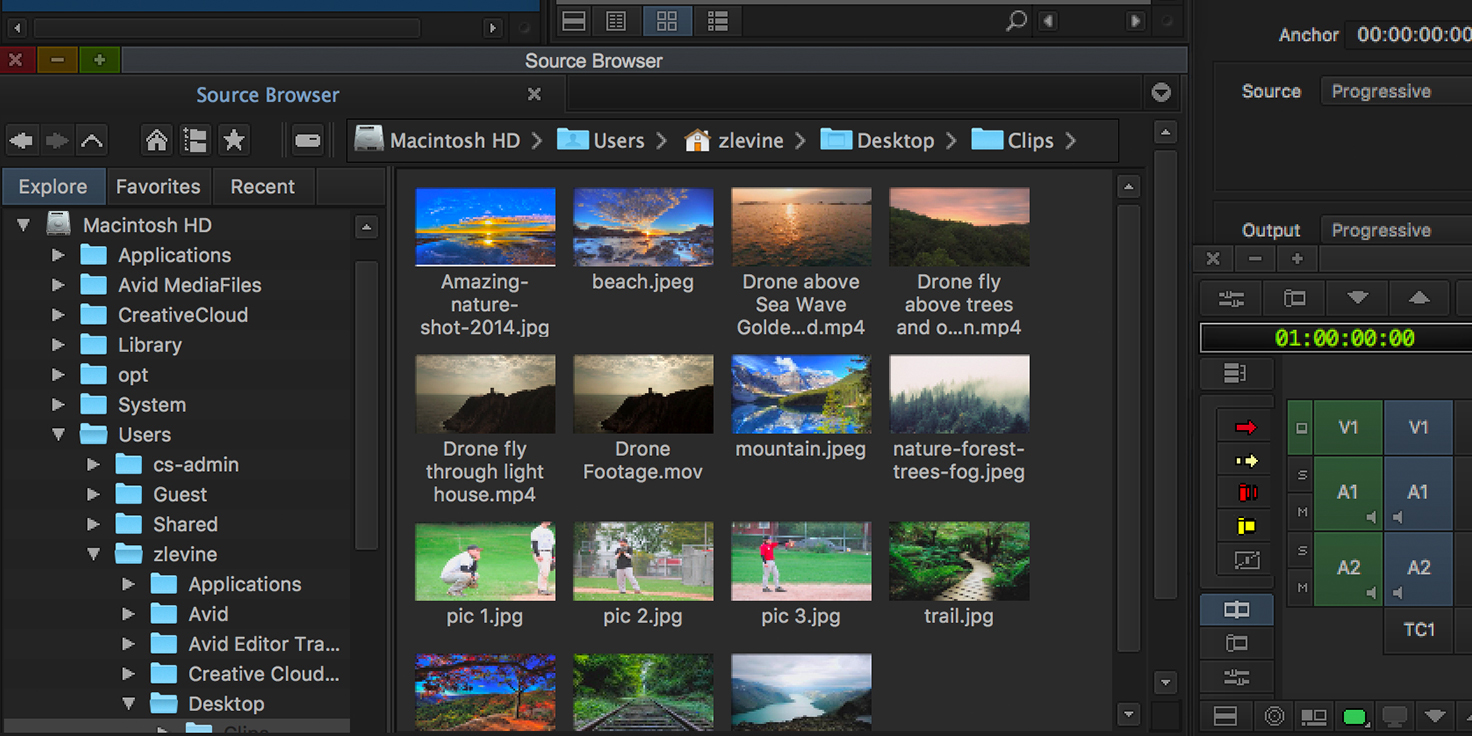Switch bin to frame view icon
This screenshot has height=736, width=1472.
point(668,20)
